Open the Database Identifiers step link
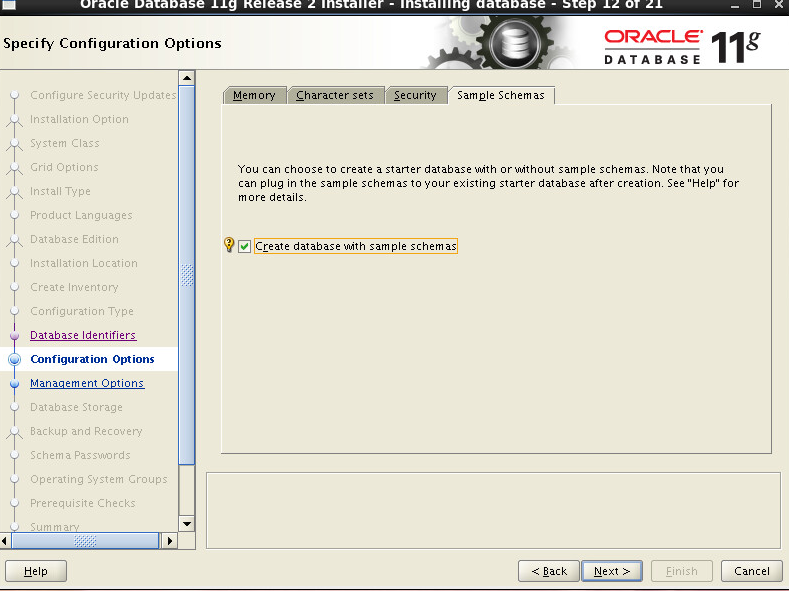This screenshot has height=591, width=789. click(x=83, y=335)
